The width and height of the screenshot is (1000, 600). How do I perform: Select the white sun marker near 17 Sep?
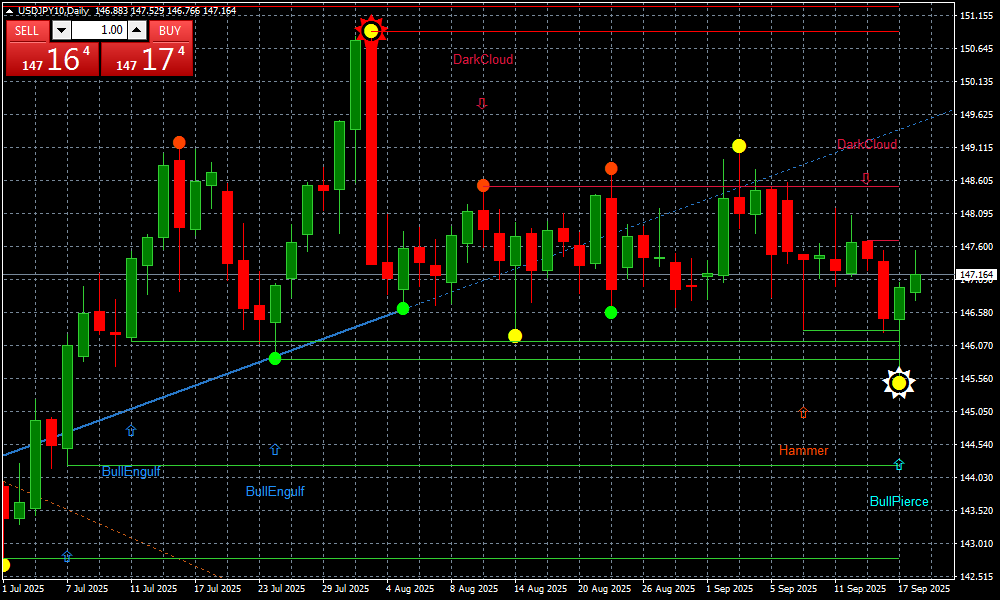click(x=899, y=383)
